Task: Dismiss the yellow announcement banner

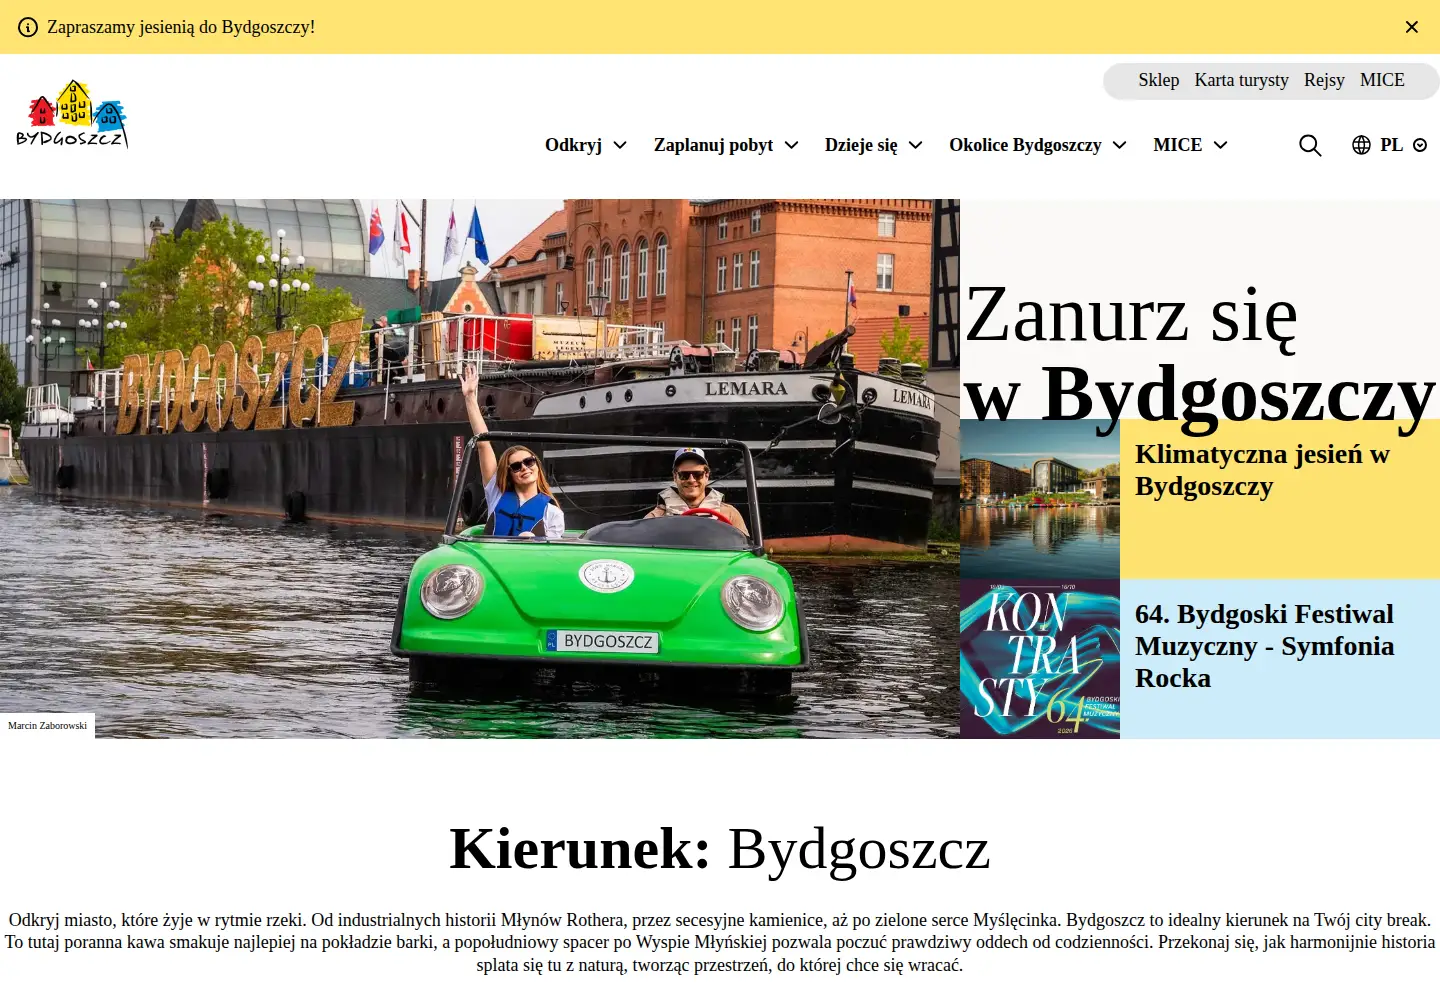Action: click(x=1412, y=27)
